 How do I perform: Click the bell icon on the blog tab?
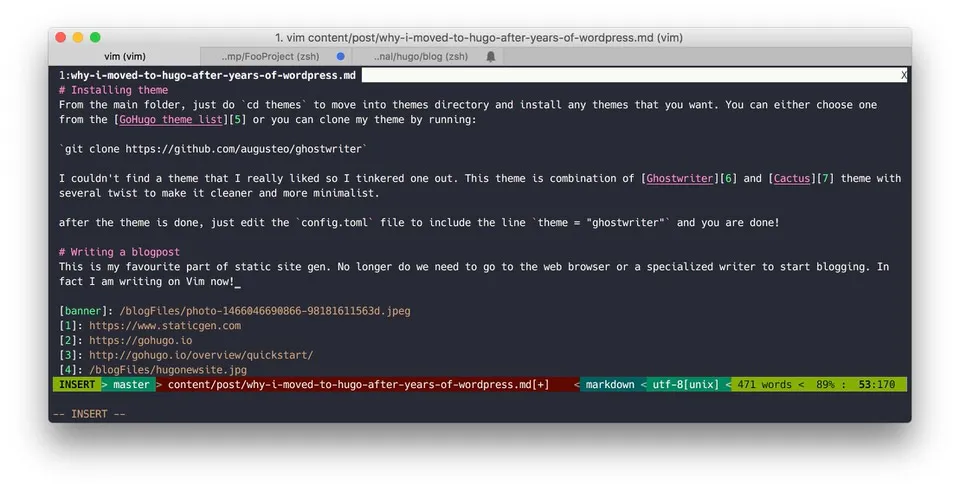coord(490,56)
